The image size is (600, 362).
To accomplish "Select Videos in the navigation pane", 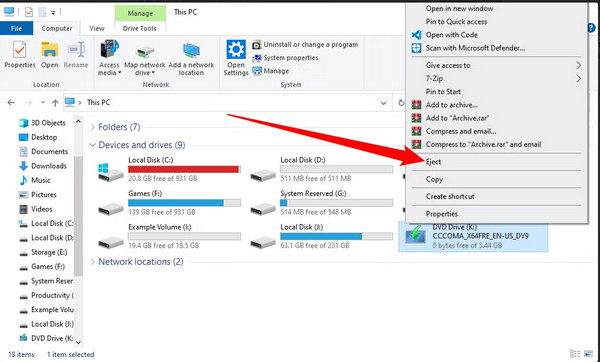I will (36, 209).
